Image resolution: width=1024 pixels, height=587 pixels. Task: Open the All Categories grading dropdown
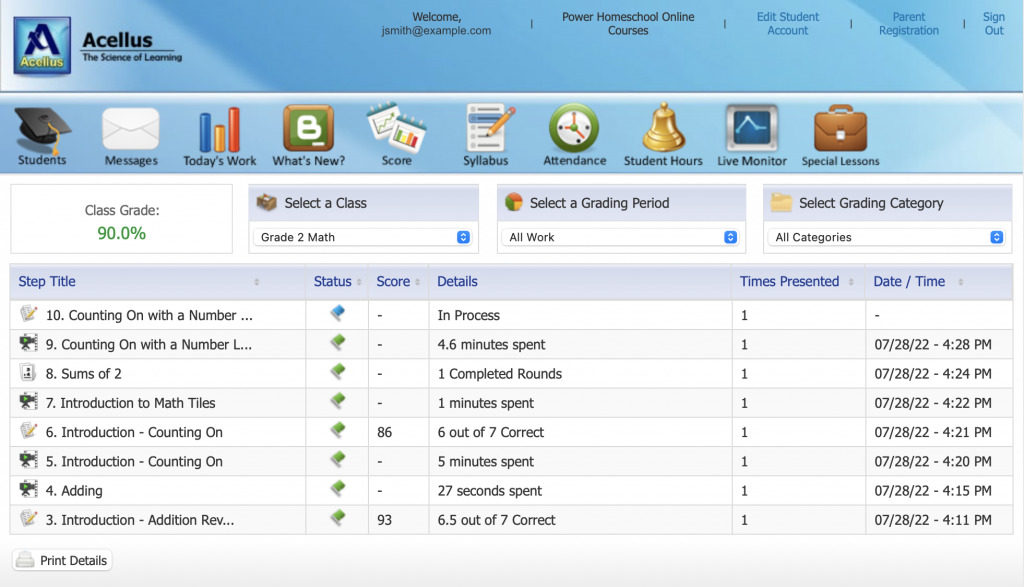click(x=887, y=238)
